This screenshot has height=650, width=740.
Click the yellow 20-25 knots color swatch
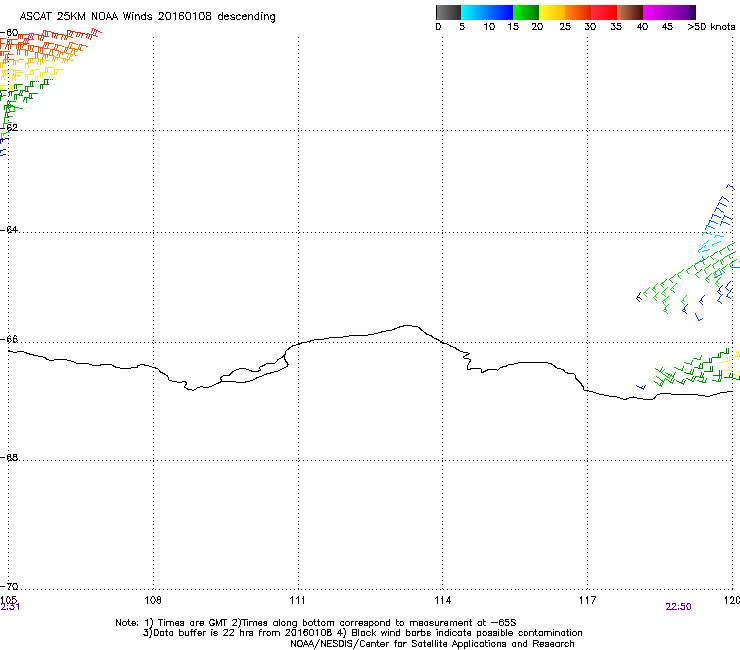[x=552, y=12]
